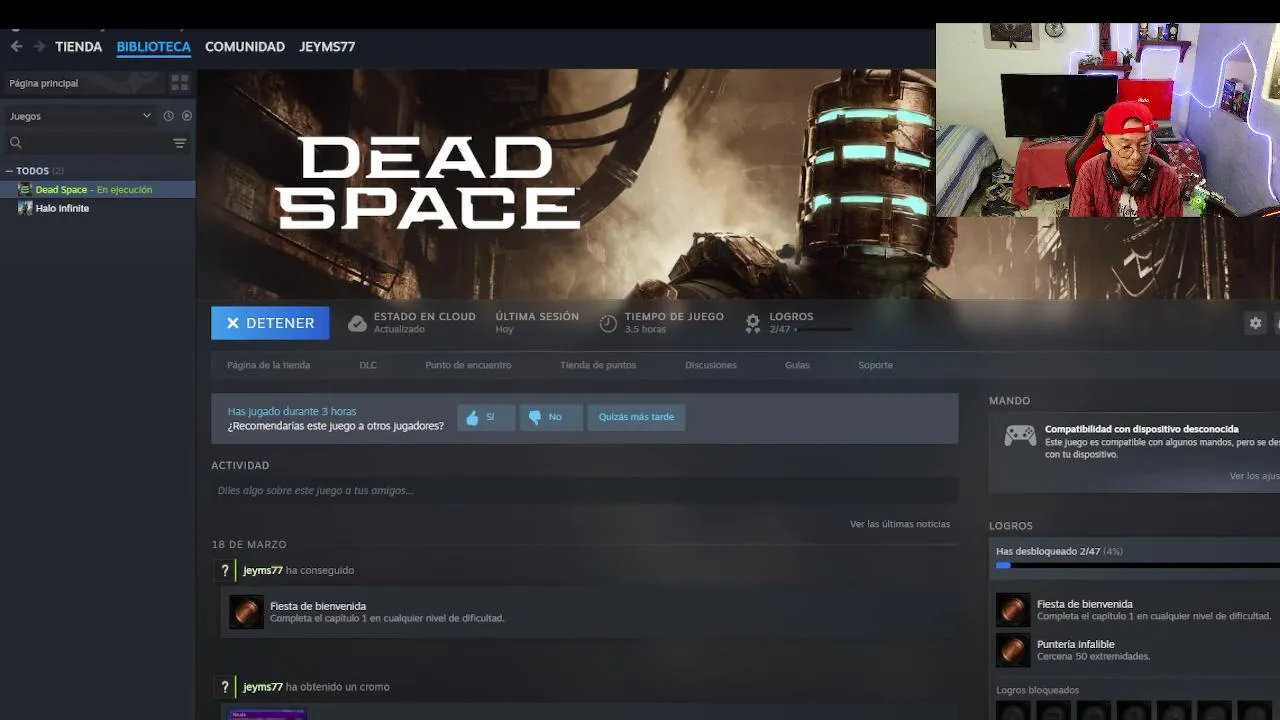The height and width of the screenshot is (720, 1280).
Task: Open Ver las últimas noticias link
Action: pos(900,524)
